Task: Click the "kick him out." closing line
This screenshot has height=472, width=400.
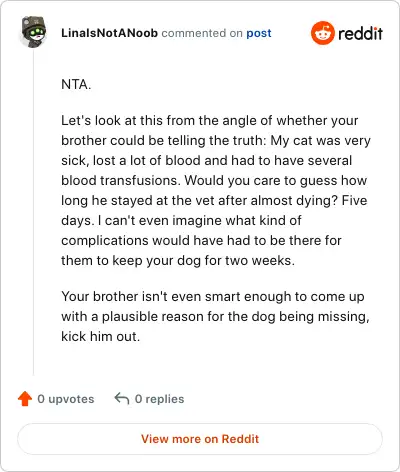Action: pos(100,336)
